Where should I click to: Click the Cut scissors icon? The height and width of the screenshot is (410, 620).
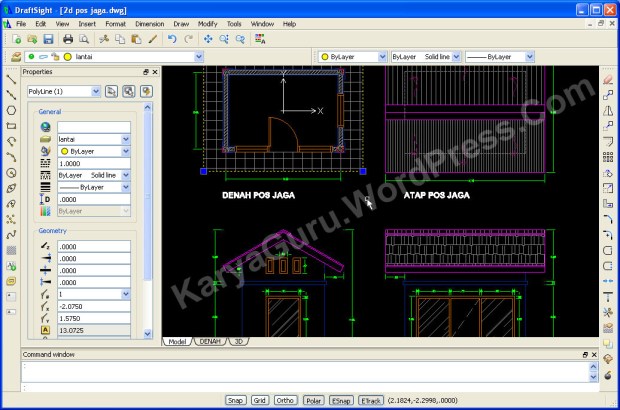[x=103, y=39]
